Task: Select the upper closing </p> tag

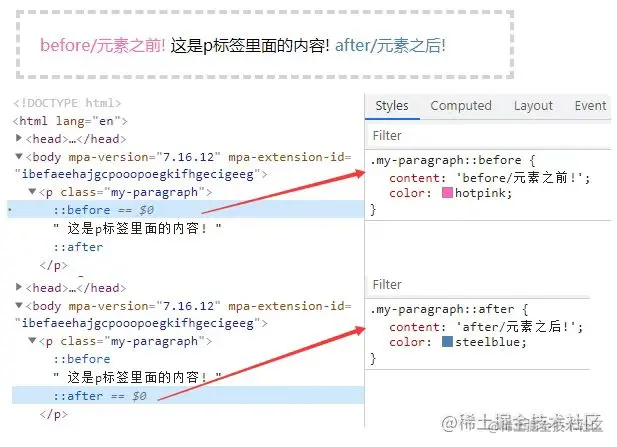Action: 54,265
